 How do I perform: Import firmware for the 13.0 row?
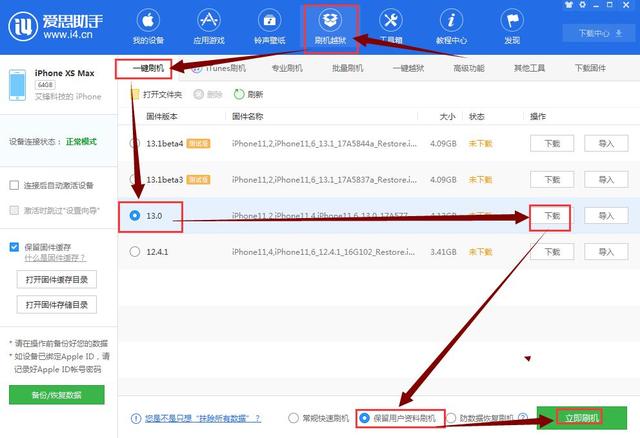tap(606, 216)
